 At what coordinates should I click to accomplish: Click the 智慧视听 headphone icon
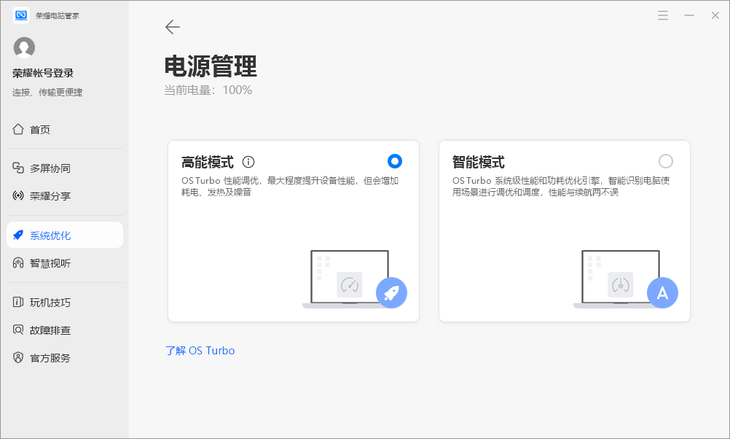(18, 263)
